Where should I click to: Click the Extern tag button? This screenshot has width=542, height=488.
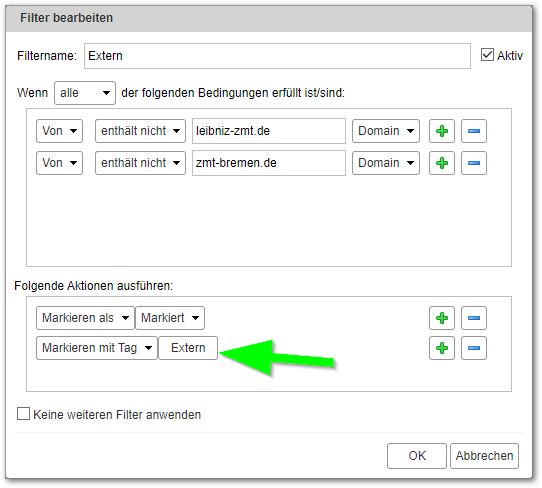[x=188, y=348]
